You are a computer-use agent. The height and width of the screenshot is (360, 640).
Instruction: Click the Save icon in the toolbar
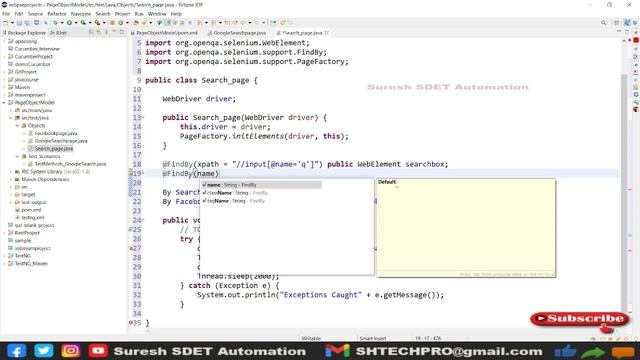(19, 23)
